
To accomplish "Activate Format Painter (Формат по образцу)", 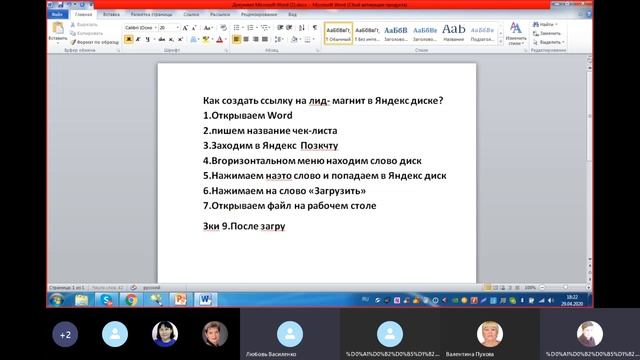I will 94,42.
